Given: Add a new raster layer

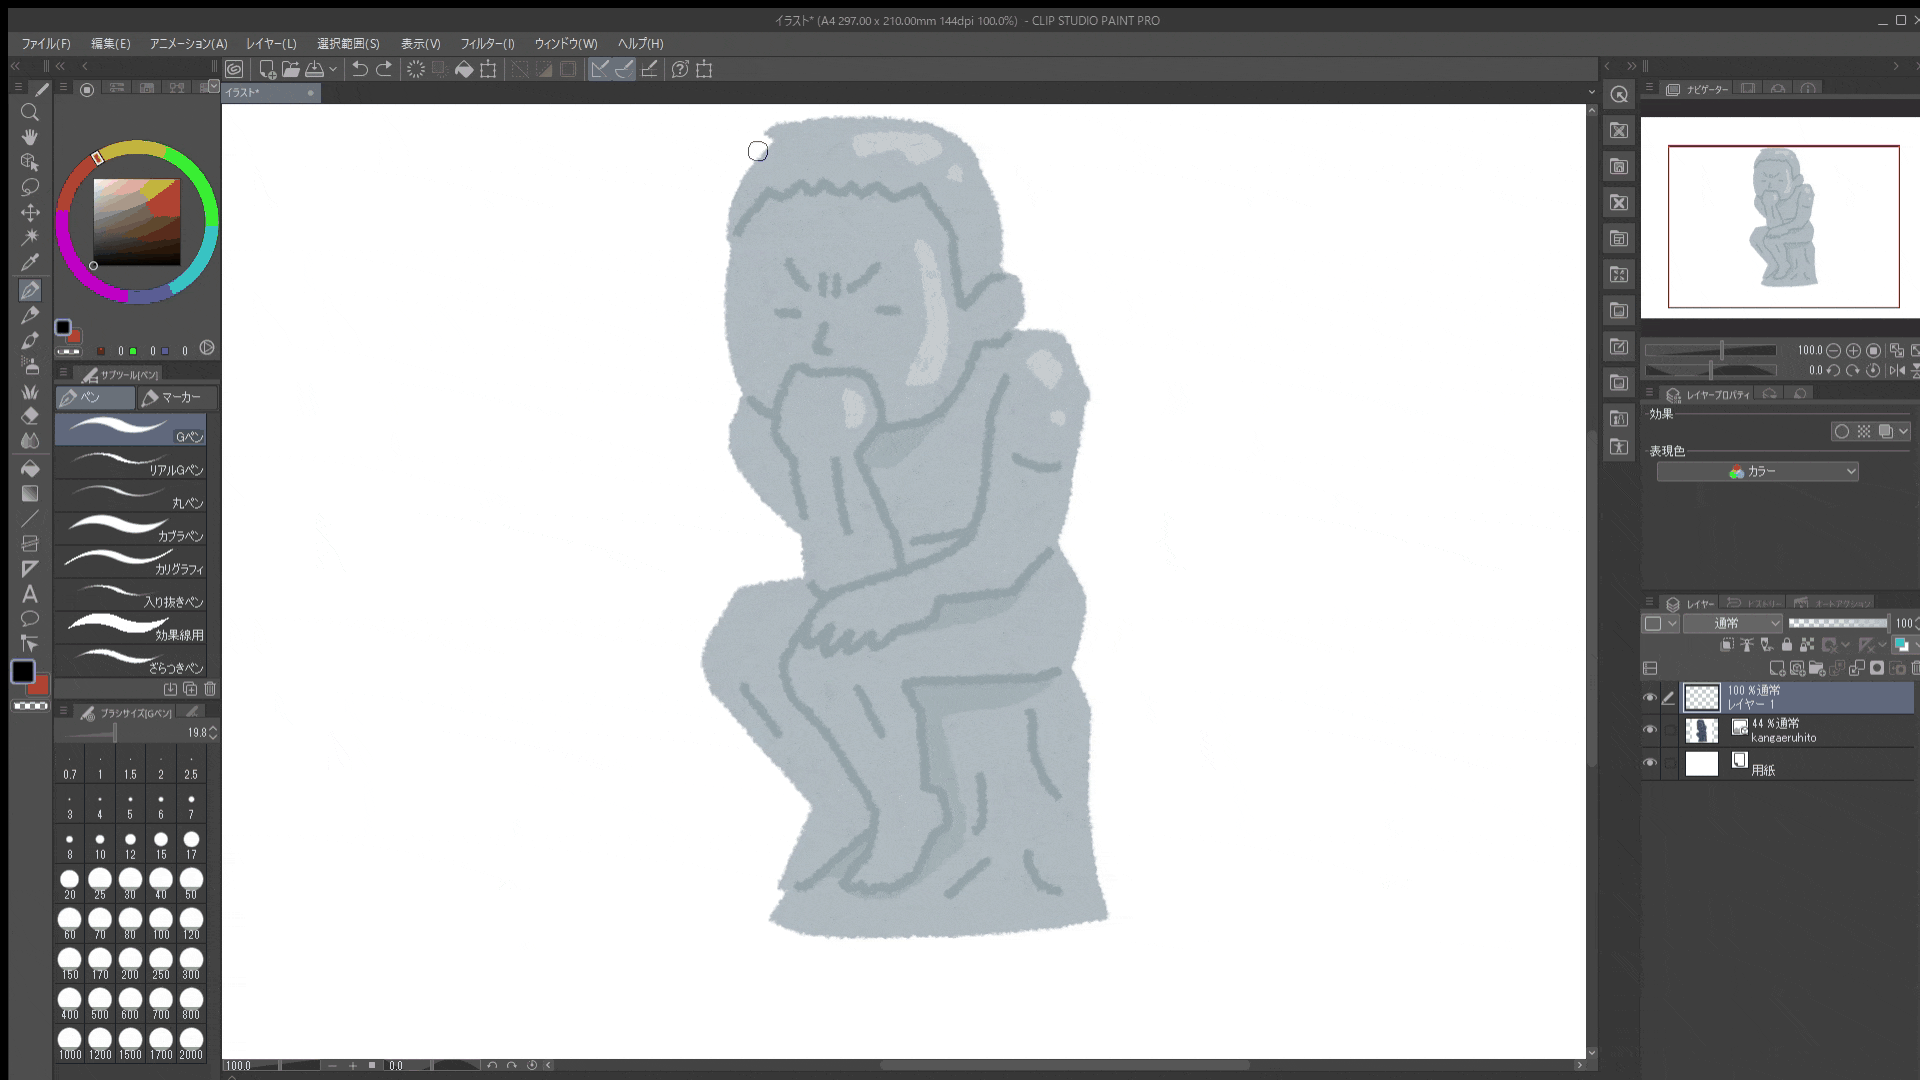Looking at the screenshot, I should [x=1777, y=668].
